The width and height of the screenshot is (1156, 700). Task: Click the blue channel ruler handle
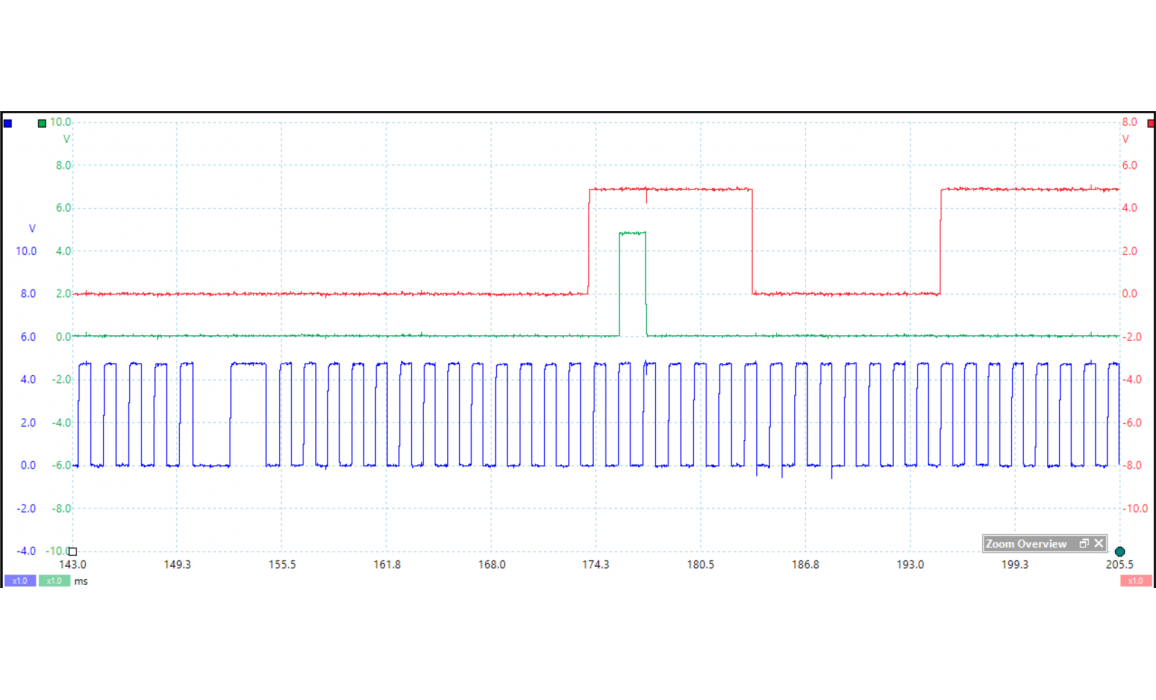(8, 123)
